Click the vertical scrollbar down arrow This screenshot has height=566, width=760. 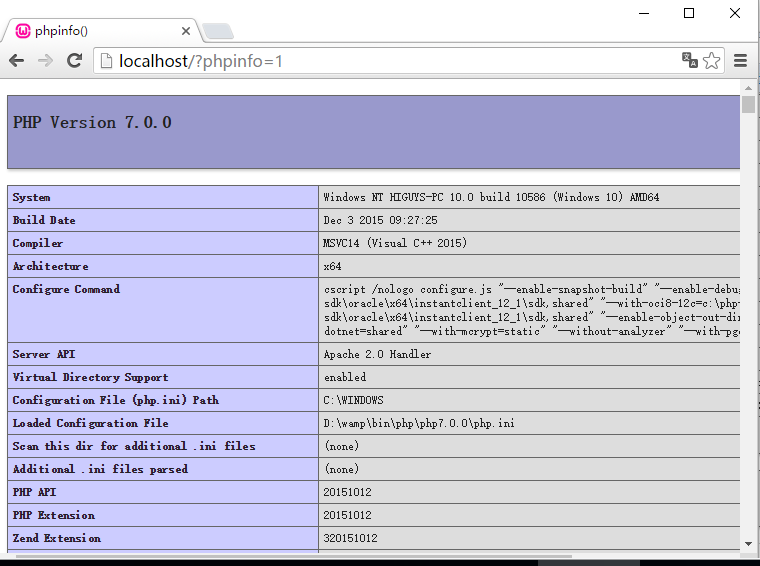pyautogui.click(x=748, y=544)
